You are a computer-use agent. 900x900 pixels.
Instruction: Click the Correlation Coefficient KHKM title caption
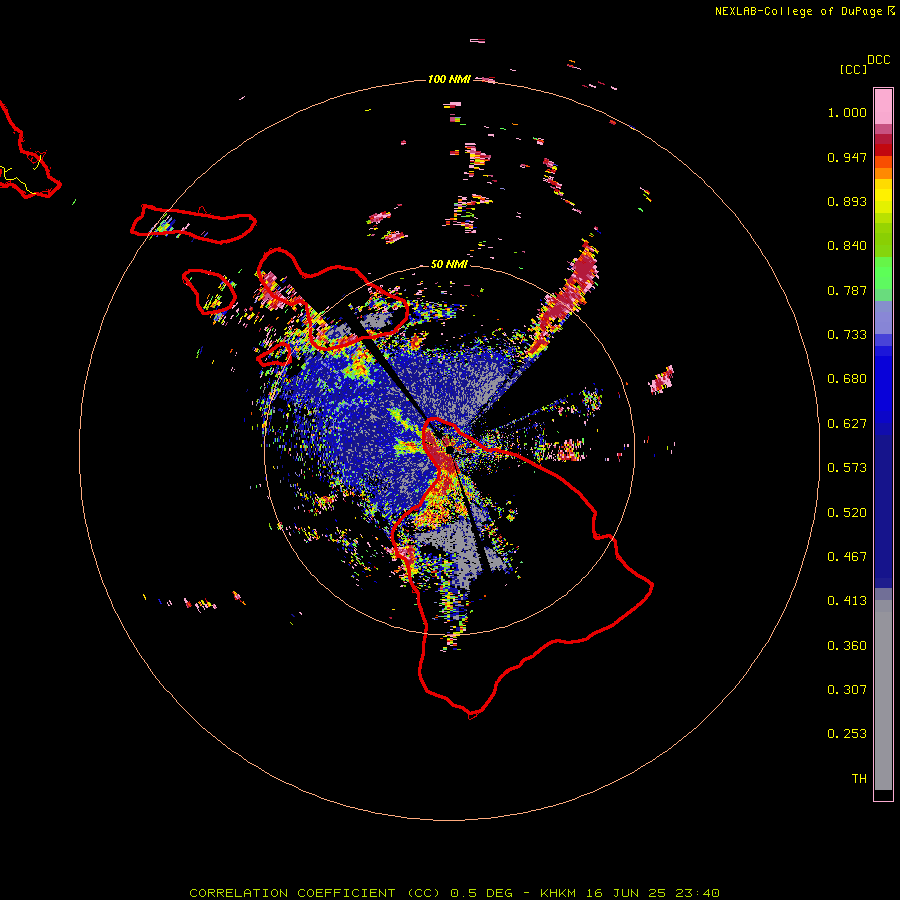pos(454,893)
